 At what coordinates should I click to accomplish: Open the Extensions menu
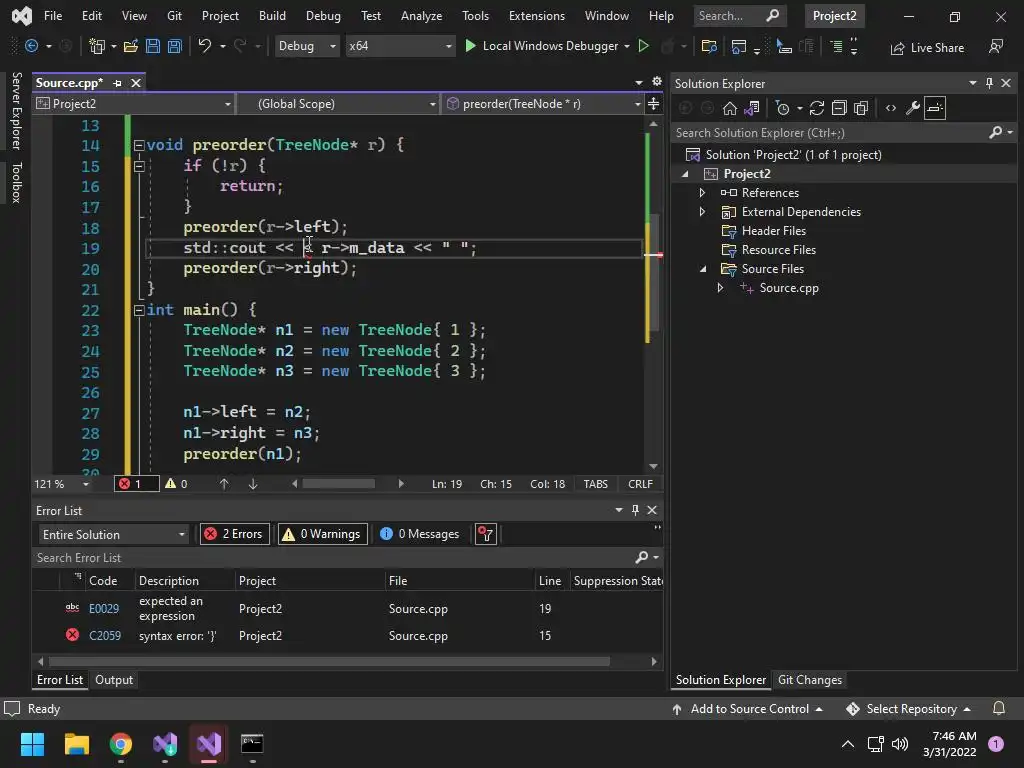pyautogui.click(x=537, y=16)
